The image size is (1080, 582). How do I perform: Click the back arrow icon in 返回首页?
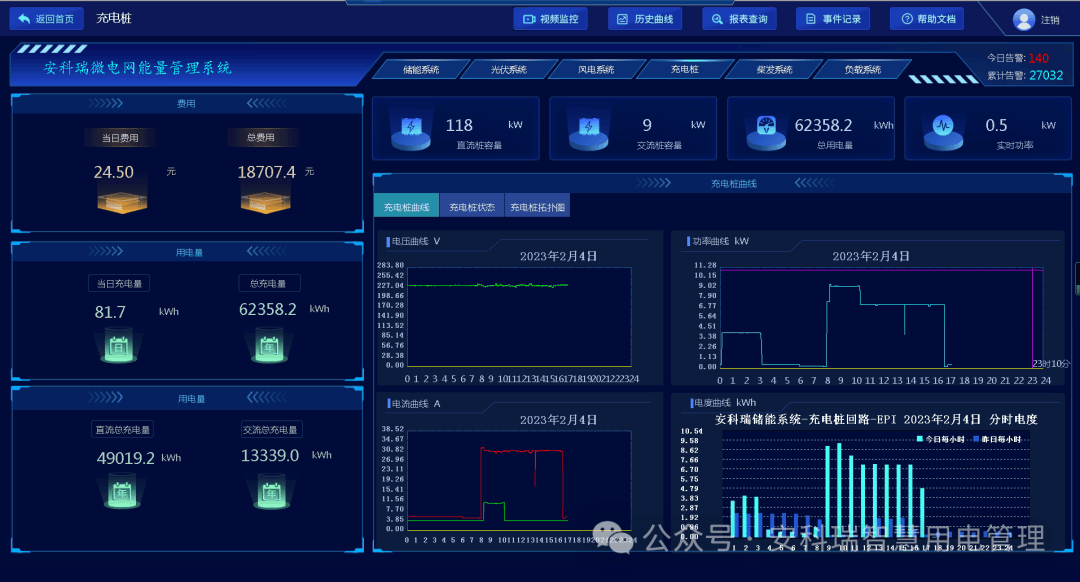[24, 19]
